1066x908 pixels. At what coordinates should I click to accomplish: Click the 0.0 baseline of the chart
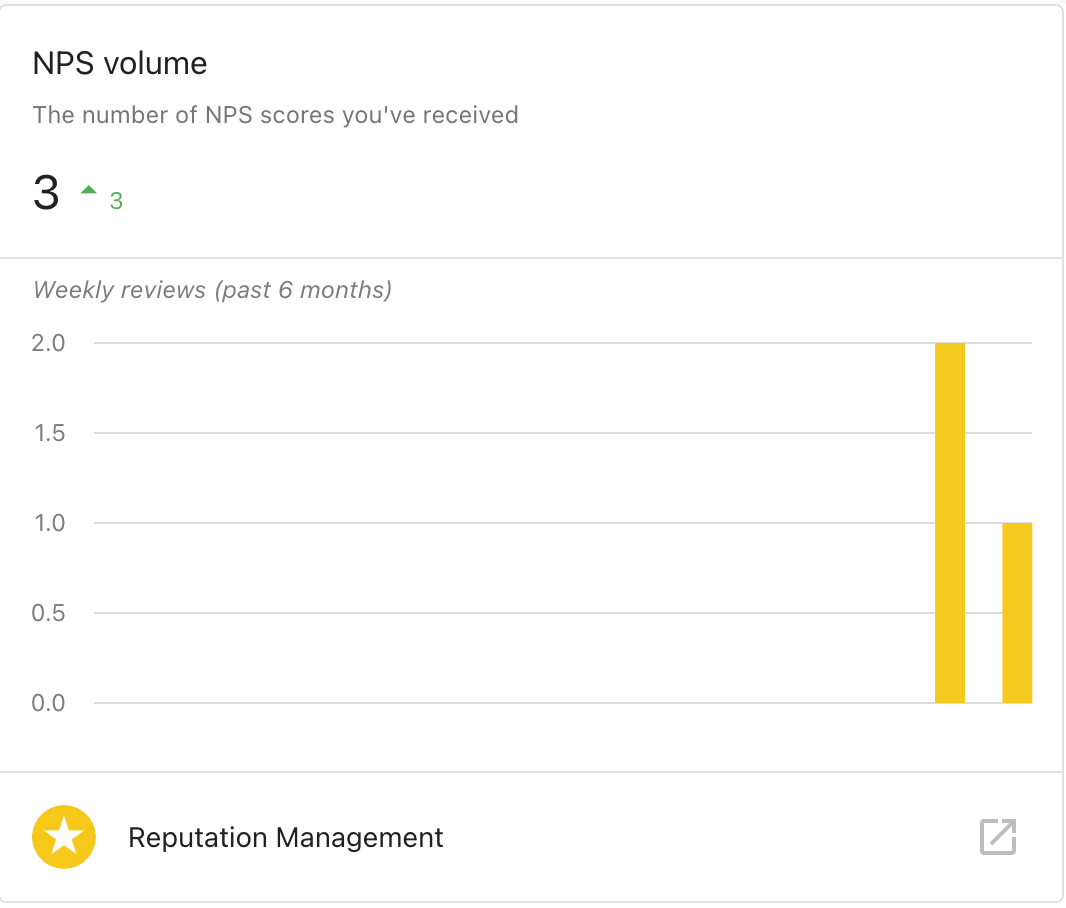pyautogui.click(x=514, y=703)
